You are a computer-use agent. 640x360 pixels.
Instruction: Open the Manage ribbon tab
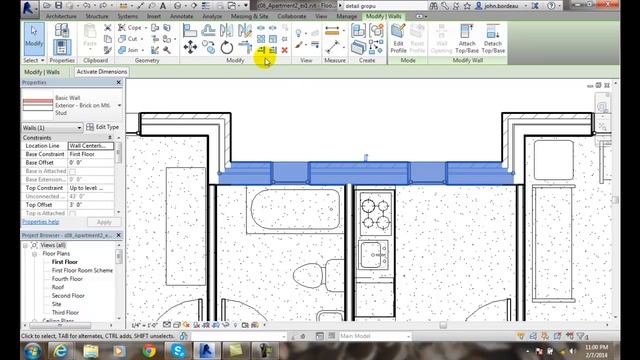tap(346, 16)
